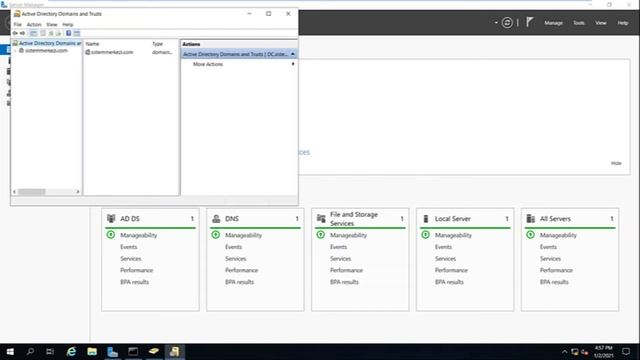The height and width of the screenshot is (360, 640).
Task: Open Server Manager's Tools menu
Action: point(578,23)
